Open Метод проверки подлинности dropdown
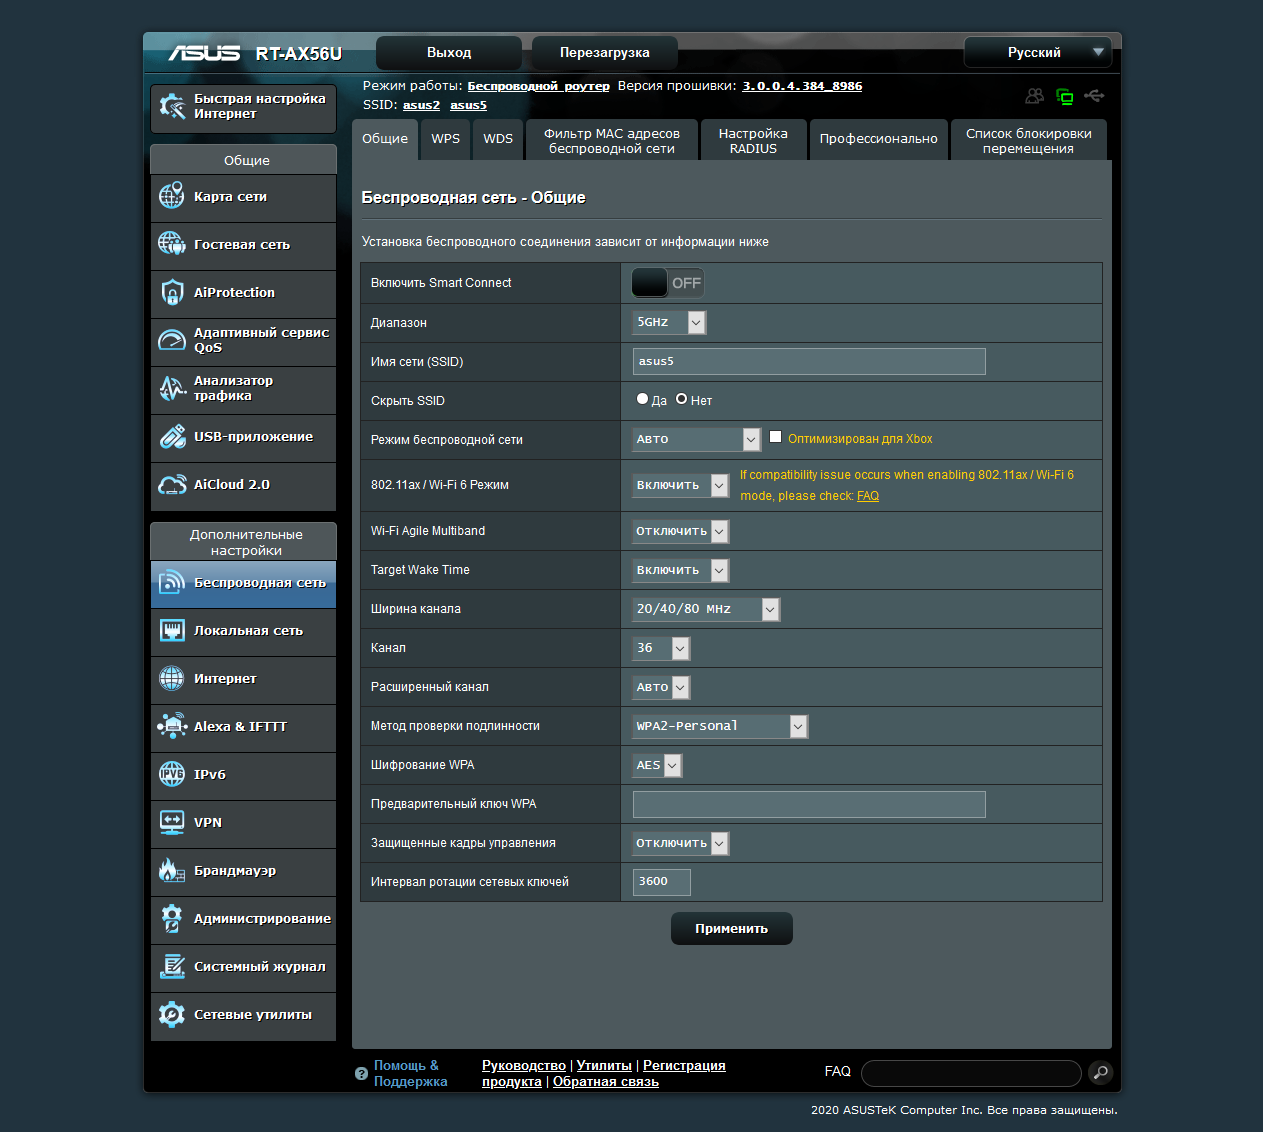 tap(720, 726)
